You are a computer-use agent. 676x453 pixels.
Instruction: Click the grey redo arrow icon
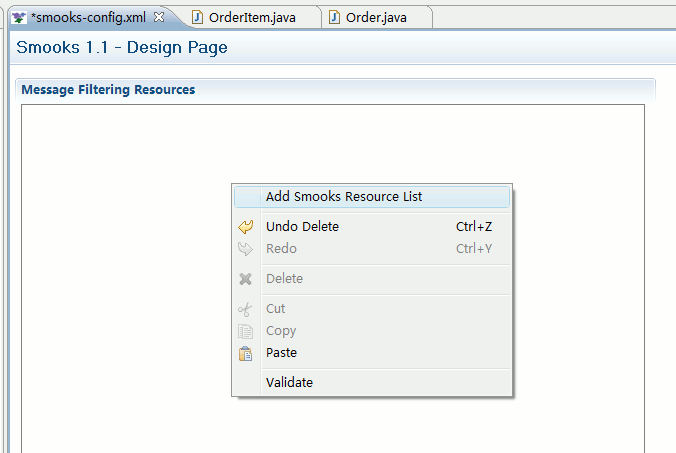point(246,249)
